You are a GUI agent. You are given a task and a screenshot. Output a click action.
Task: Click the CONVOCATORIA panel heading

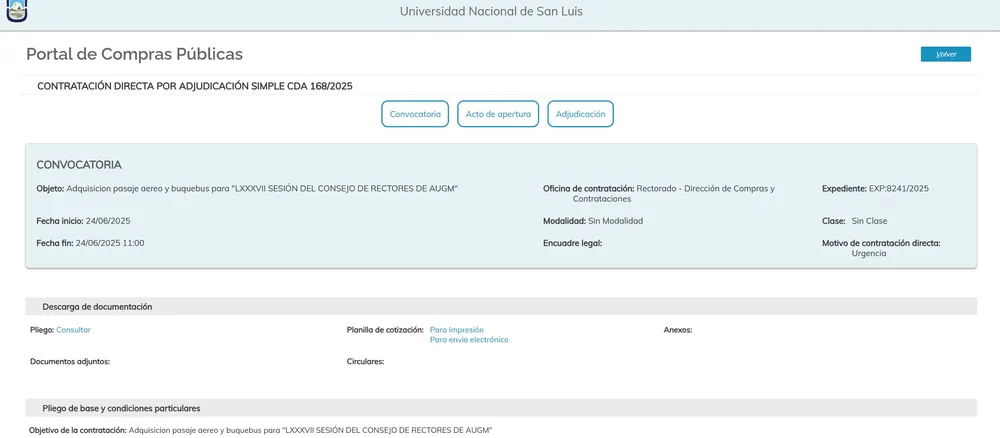coord(79,164)
